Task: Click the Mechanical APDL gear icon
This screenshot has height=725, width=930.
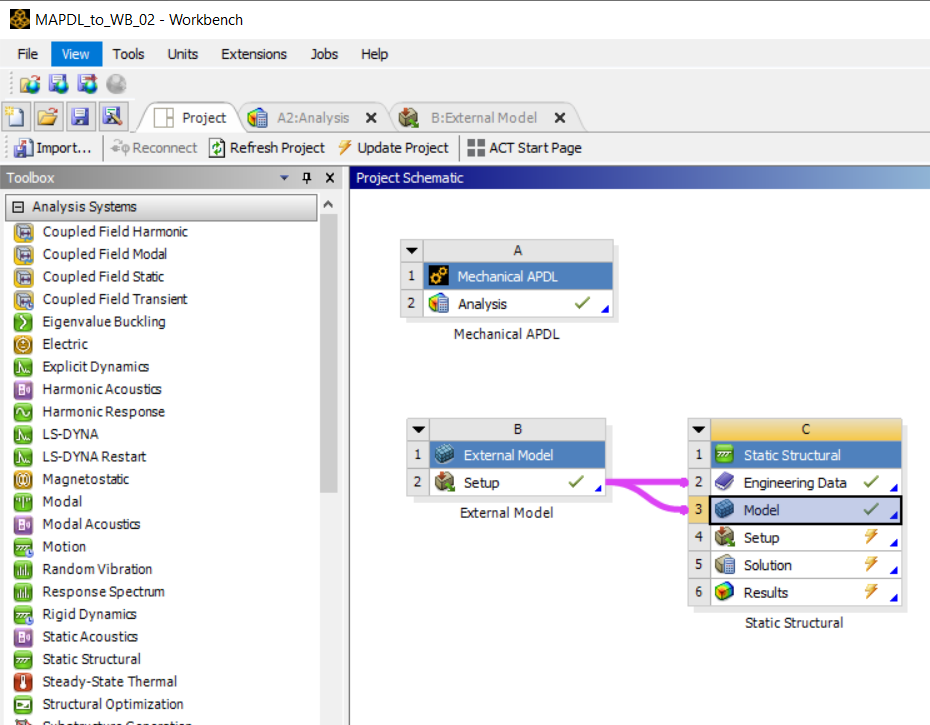Action: tap(438, 276)
